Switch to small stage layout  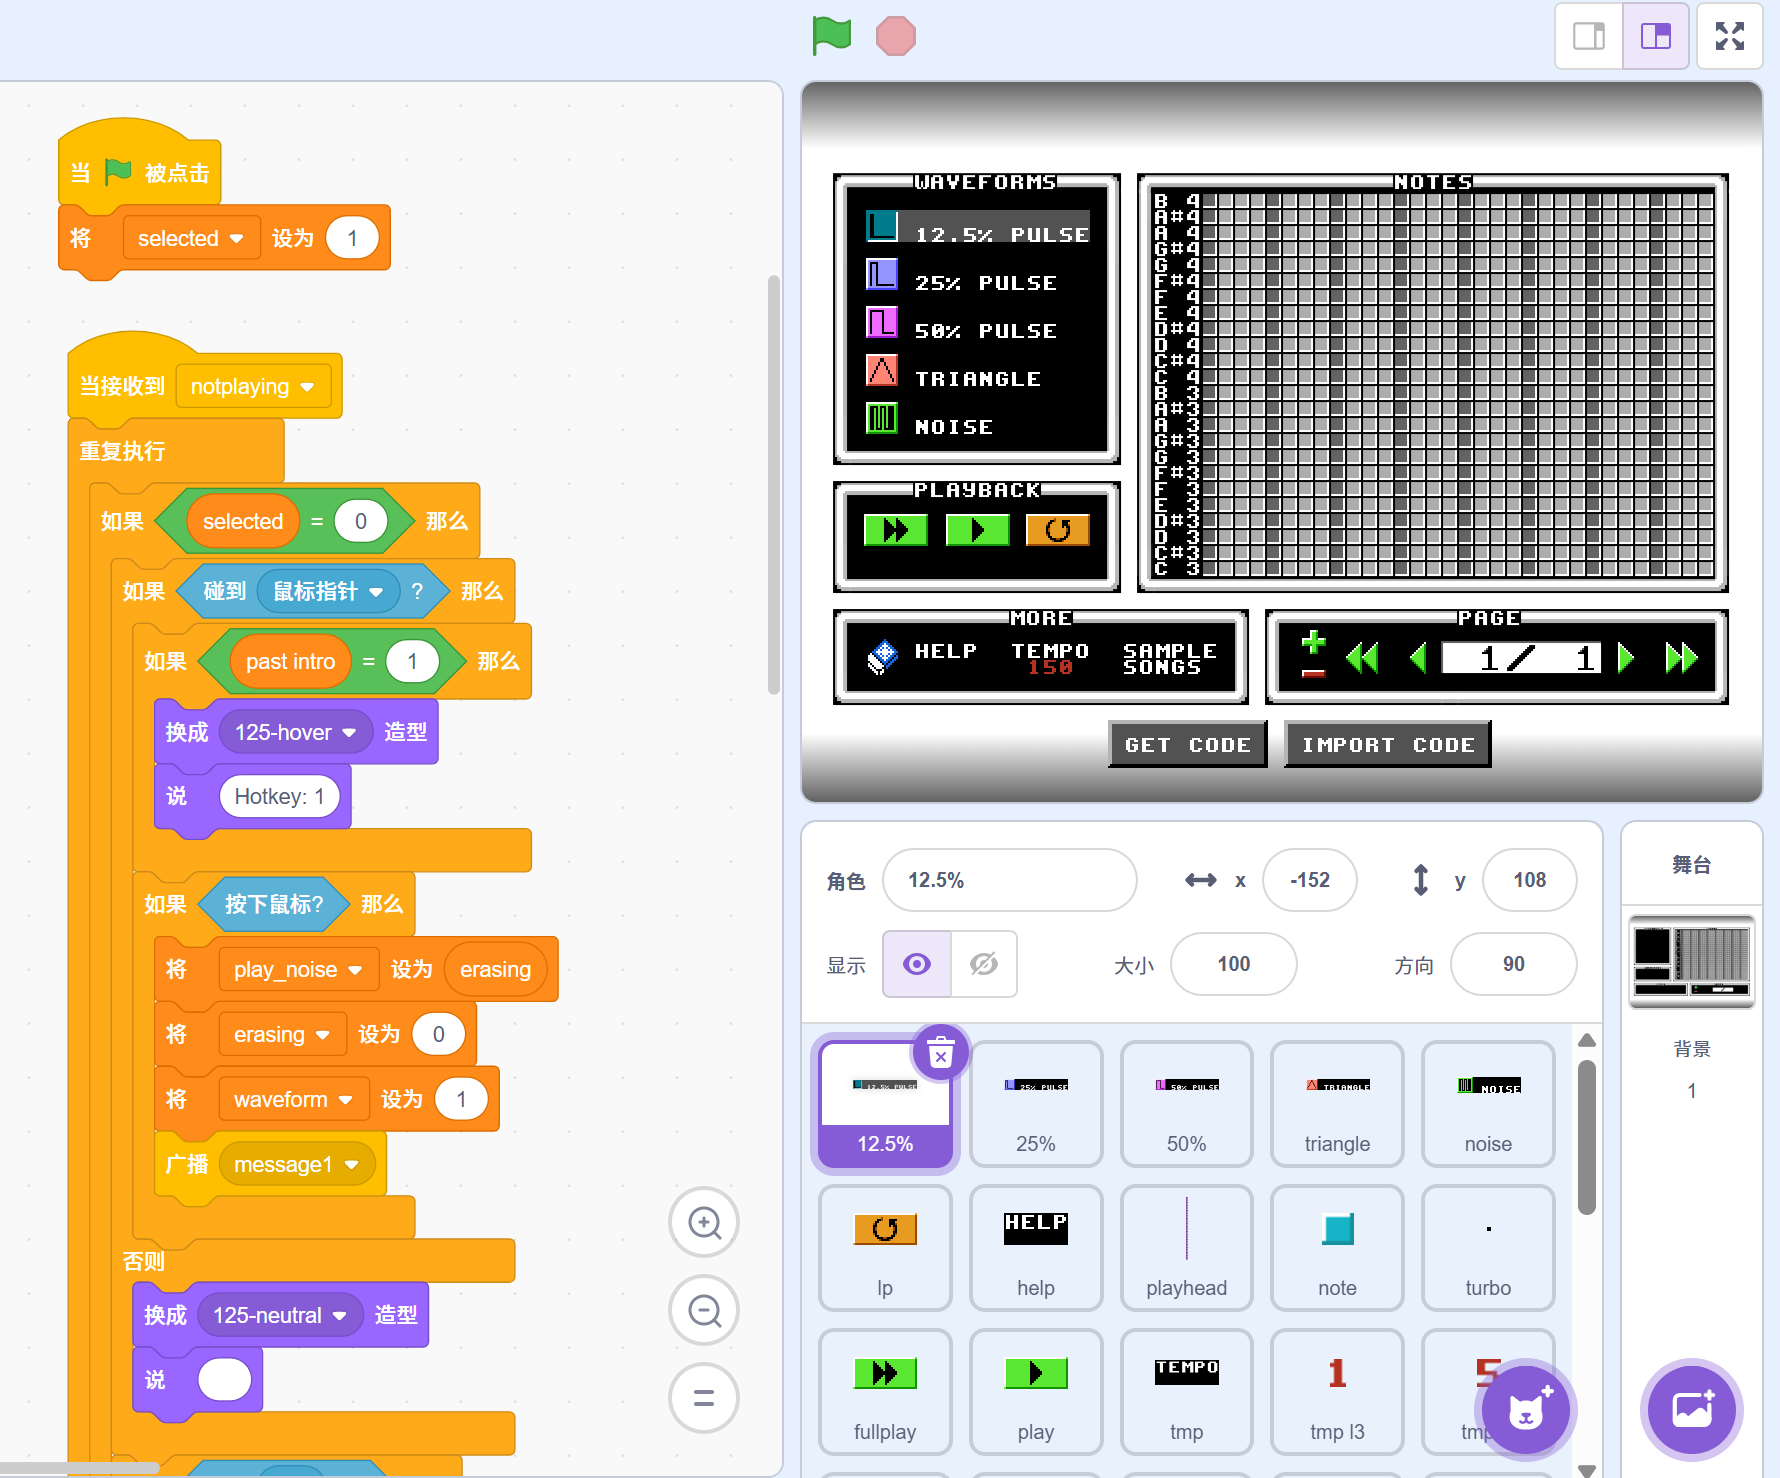pyautogui.click(x=1588, y=36)
